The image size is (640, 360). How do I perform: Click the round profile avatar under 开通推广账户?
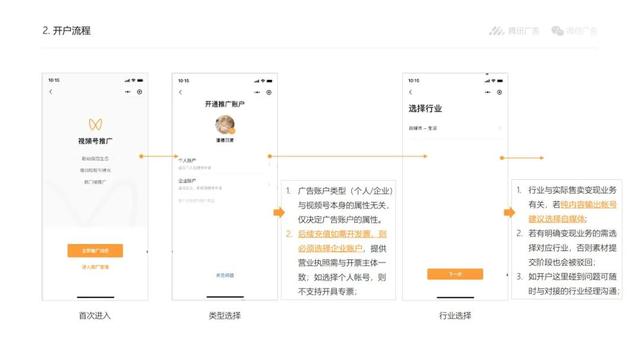[225, 125]
